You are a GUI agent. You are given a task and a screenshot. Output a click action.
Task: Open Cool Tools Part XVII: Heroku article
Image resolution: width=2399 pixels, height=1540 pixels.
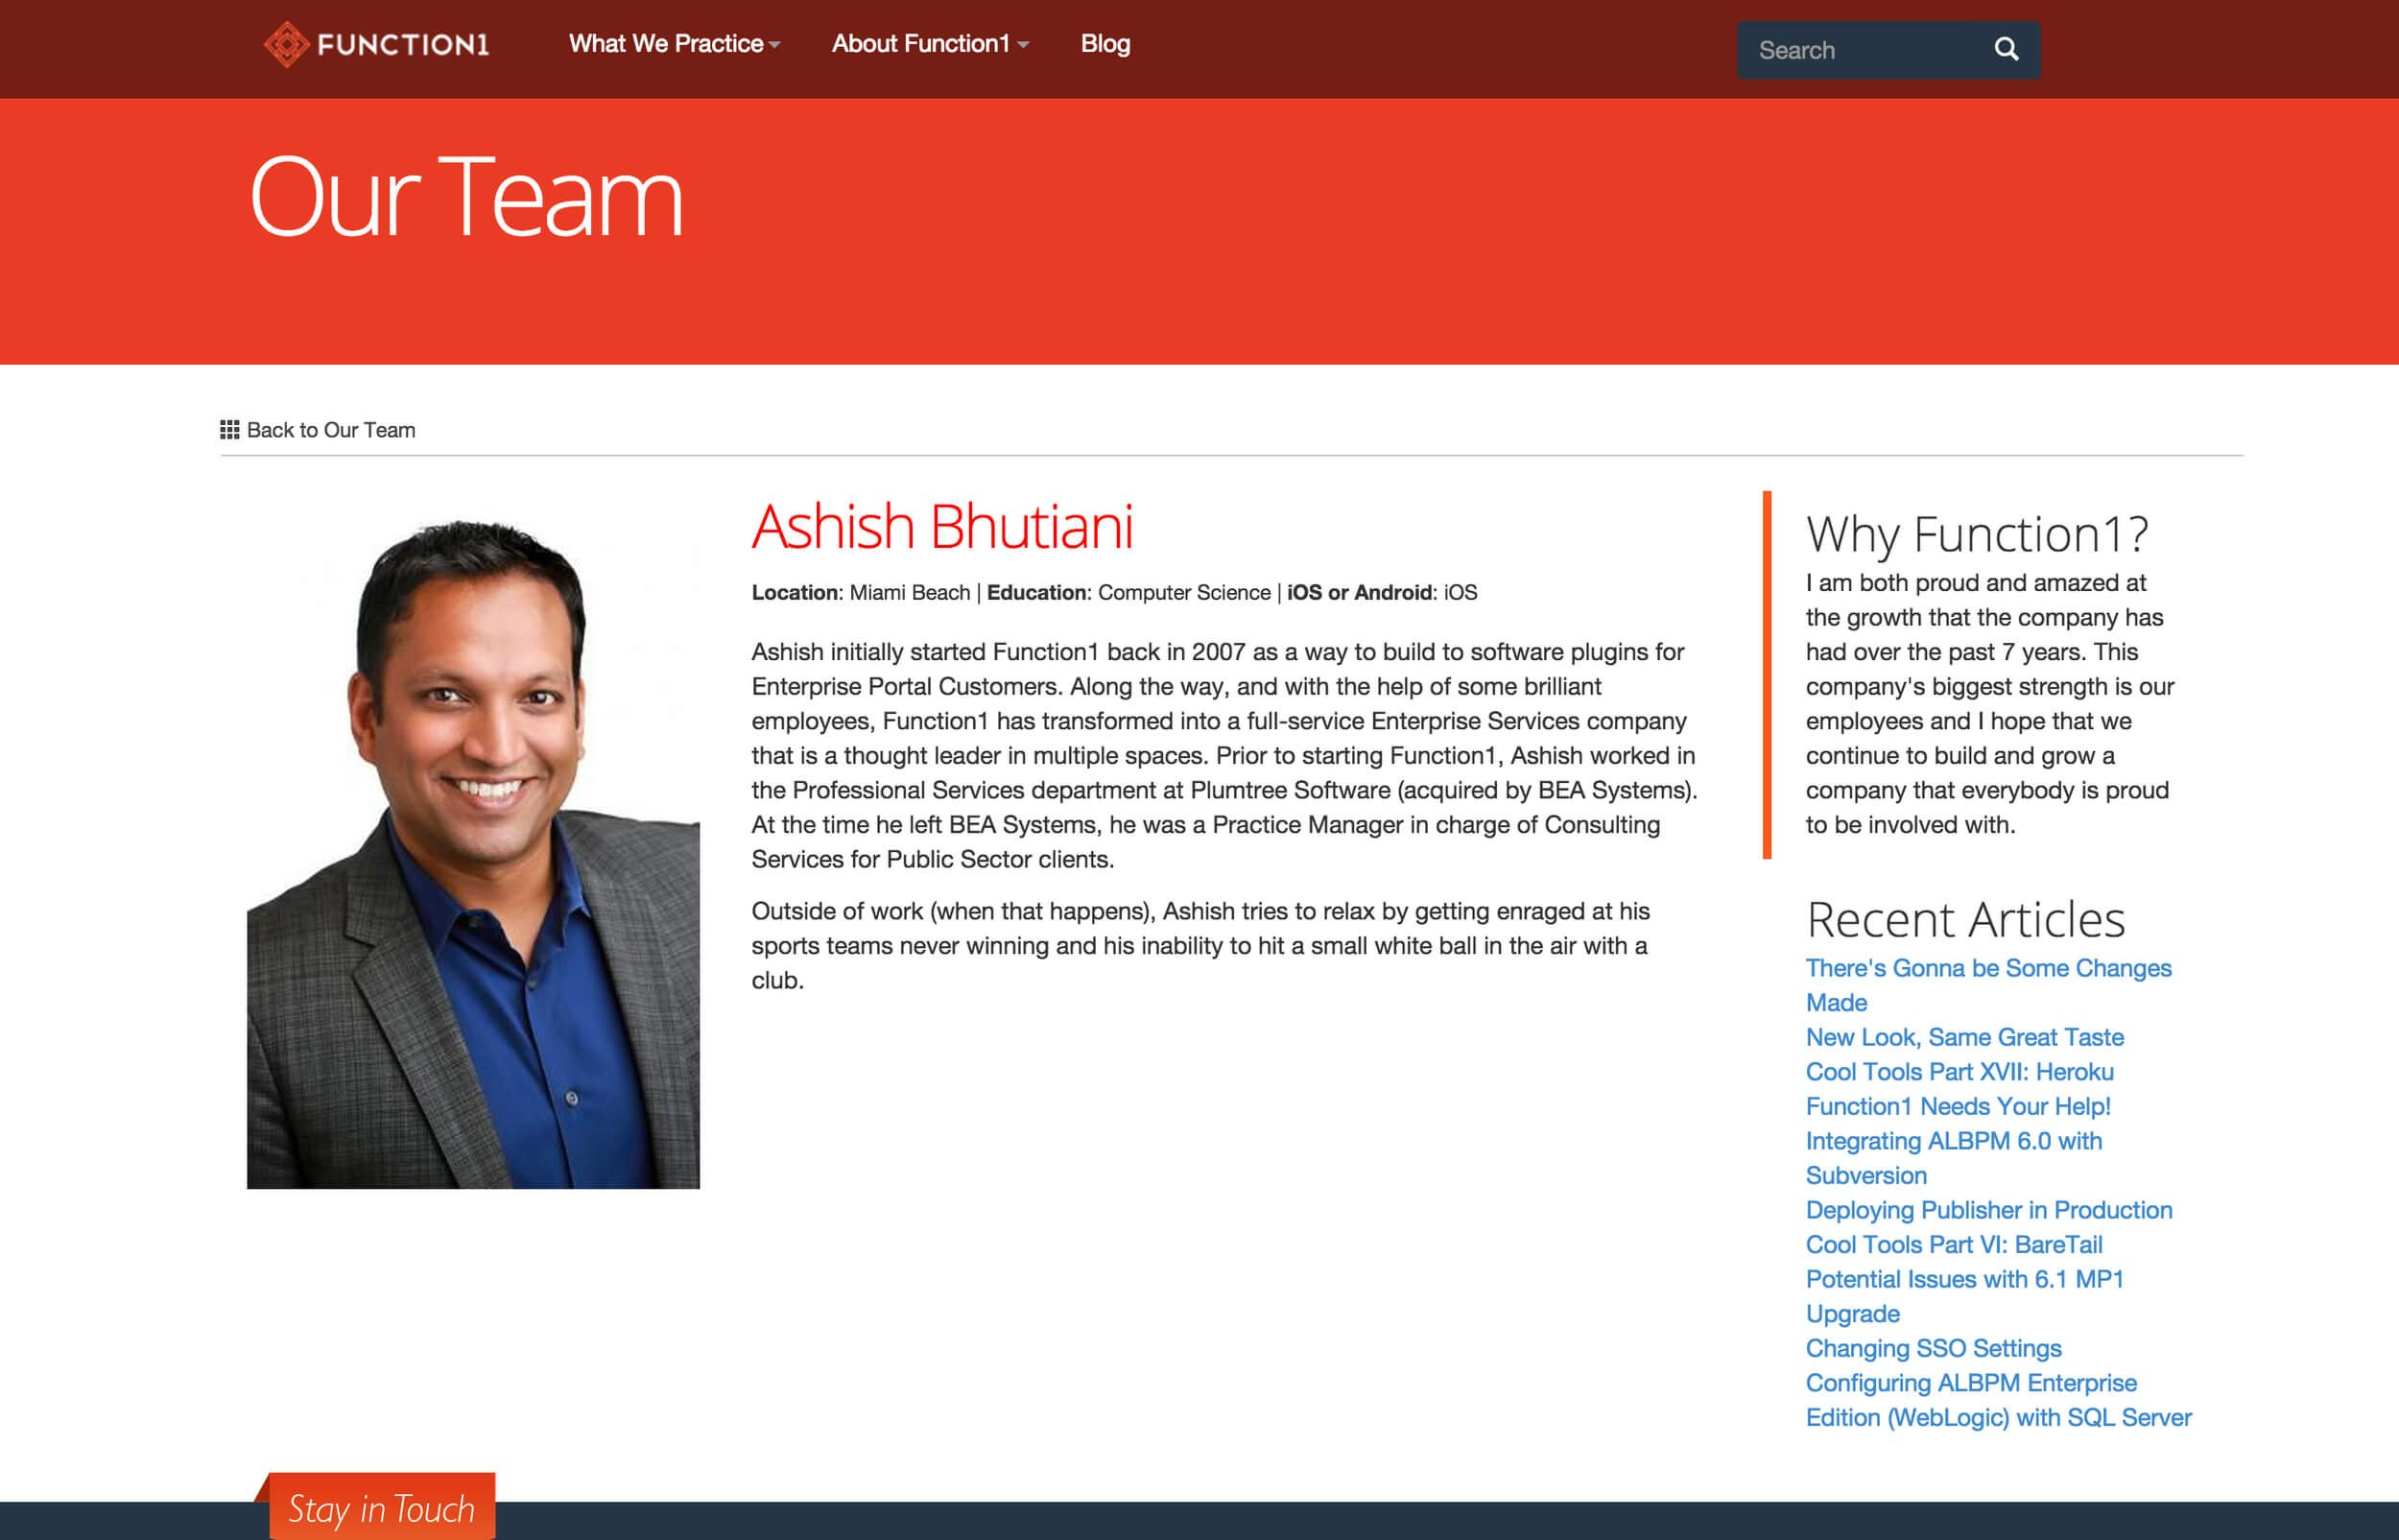click(1959, 1072)
